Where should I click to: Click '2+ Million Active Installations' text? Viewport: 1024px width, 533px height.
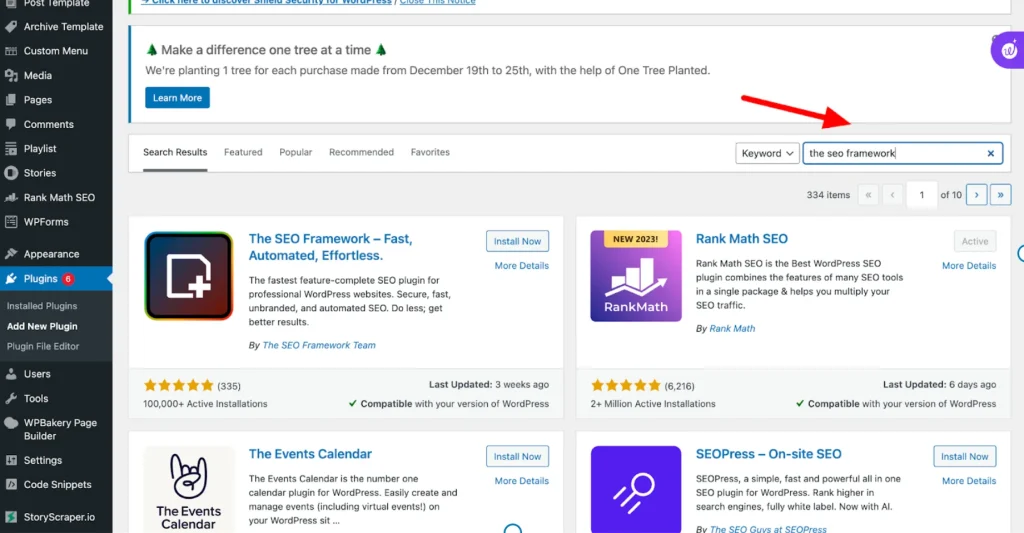pyautogui.click(x=652, y=404)
